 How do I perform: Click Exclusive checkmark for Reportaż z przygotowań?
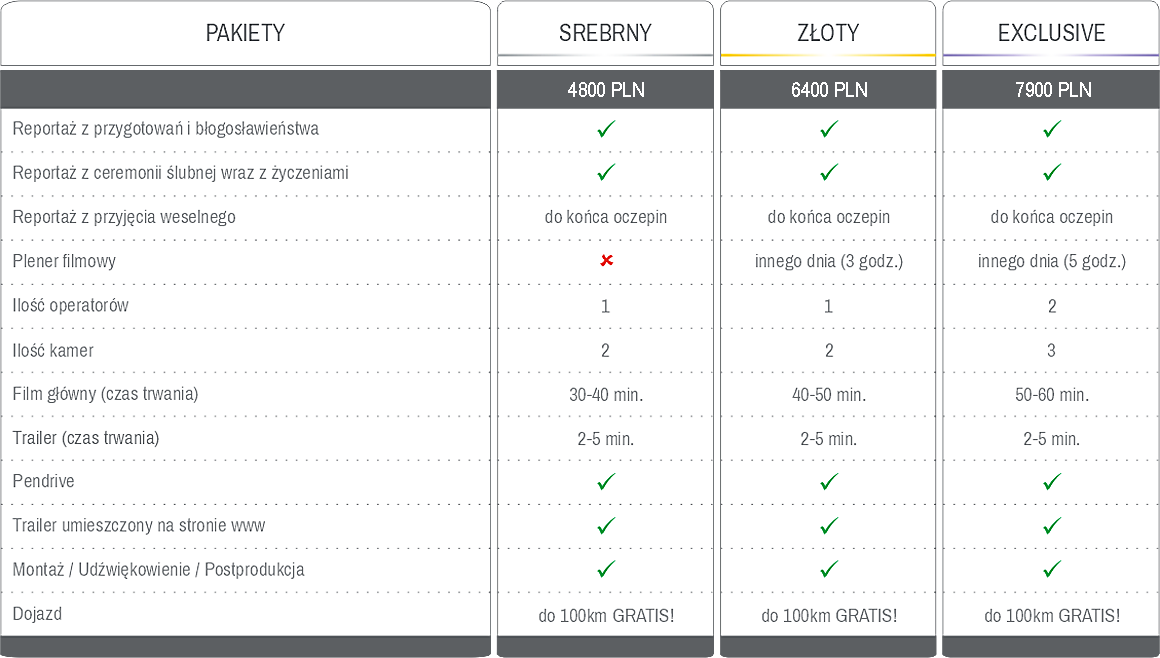1052,129
